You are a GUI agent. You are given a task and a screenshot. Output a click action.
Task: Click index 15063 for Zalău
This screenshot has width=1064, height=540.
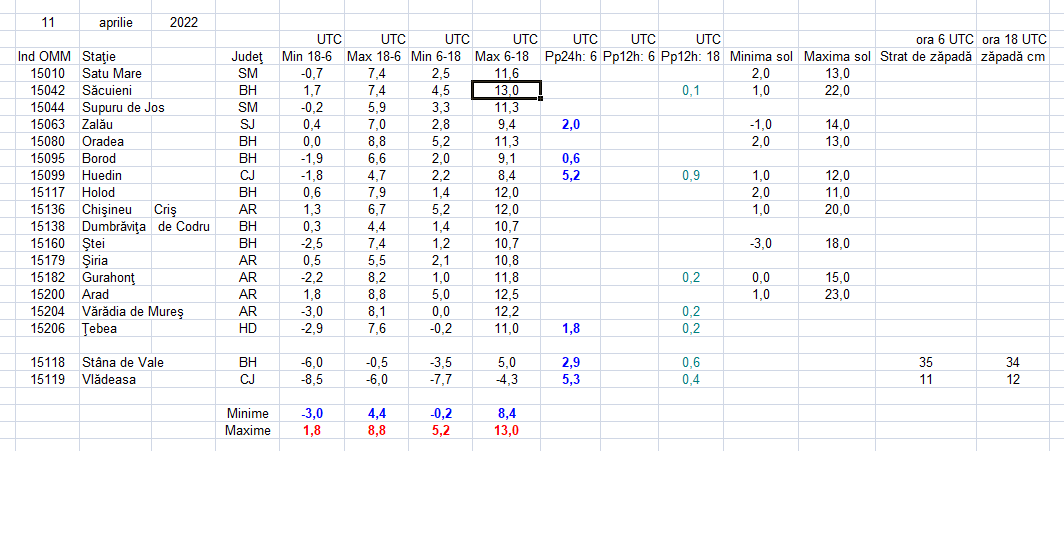coord(48,124)
